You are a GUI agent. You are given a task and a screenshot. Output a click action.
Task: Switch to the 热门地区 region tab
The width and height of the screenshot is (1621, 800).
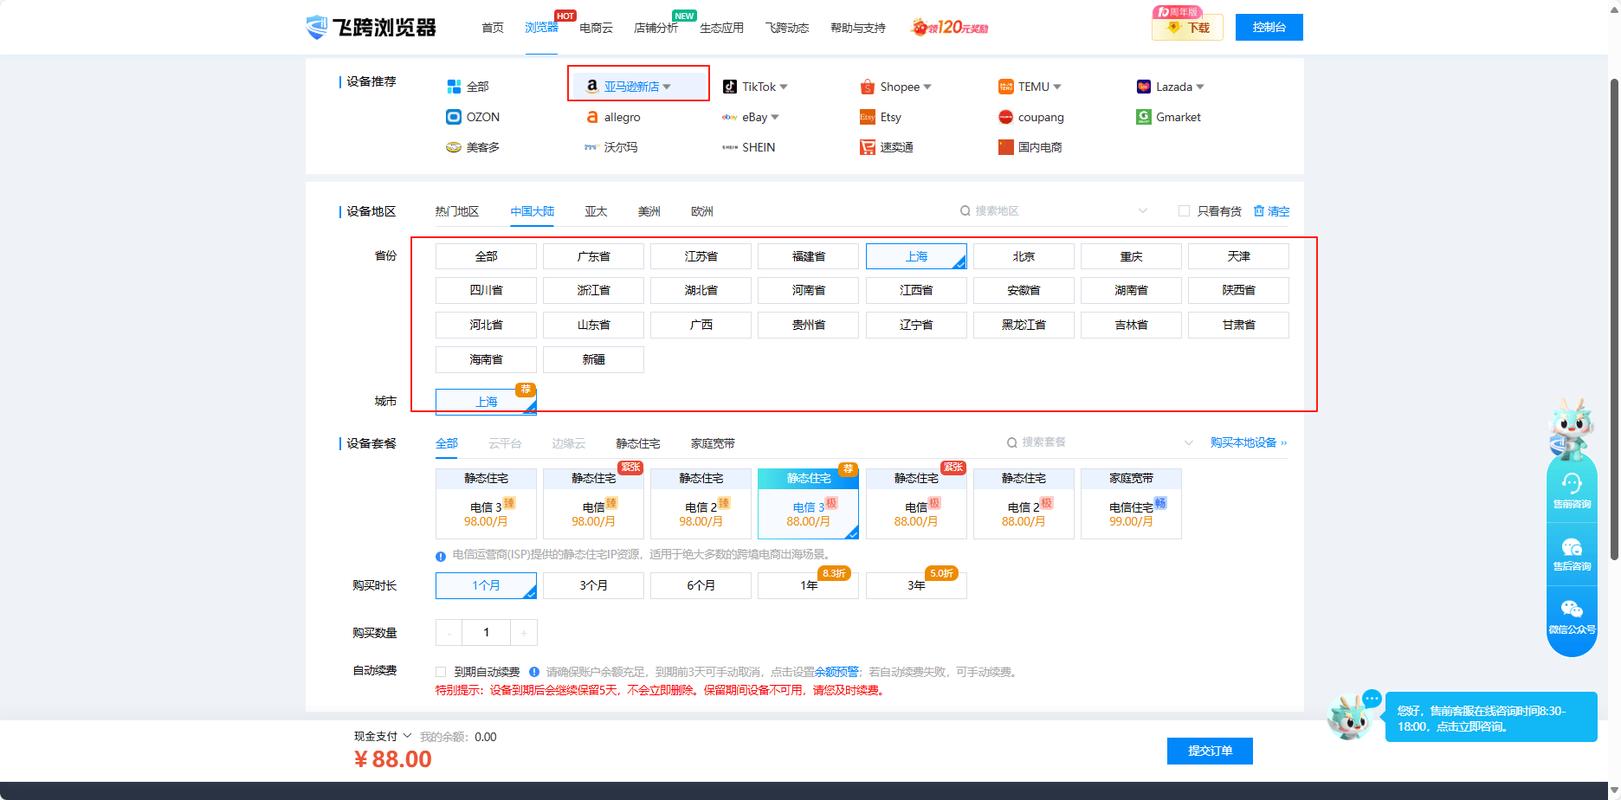(x=457, y=211)
